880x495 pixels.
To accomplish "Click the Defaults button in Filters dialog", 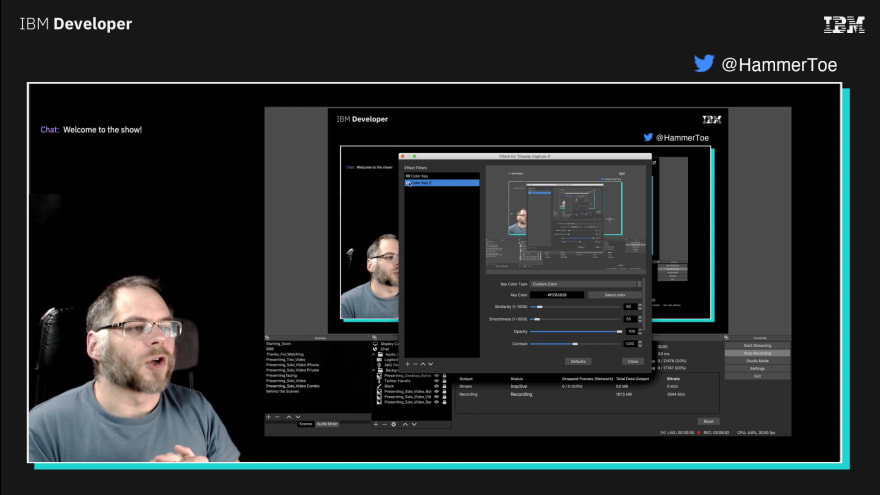I will (x=578, y=361).
